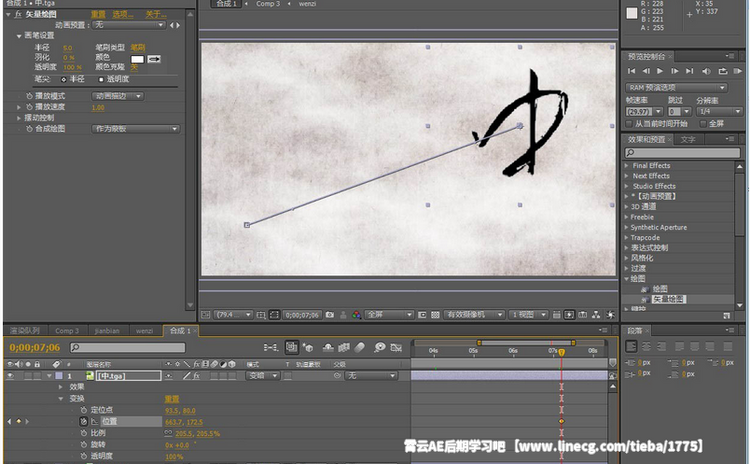Open the layer blending mode 变暗 dropdown
The width and height of the screenshot is (750, 464).
click(262, 376)
